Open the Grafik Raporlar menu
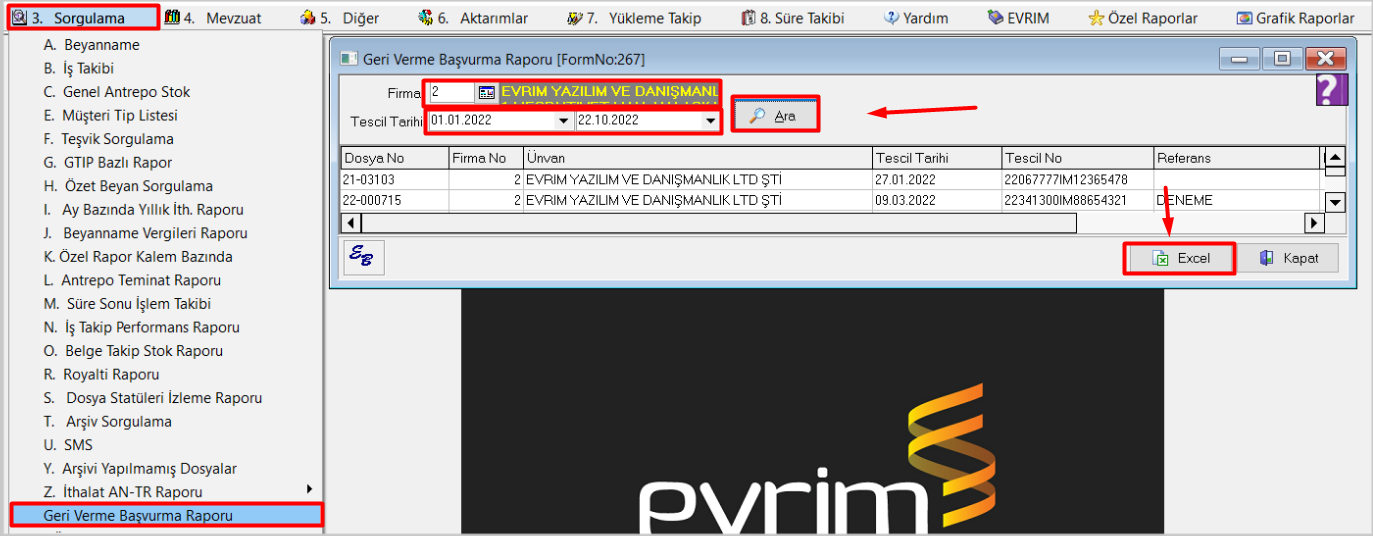 coord(1295,18)
